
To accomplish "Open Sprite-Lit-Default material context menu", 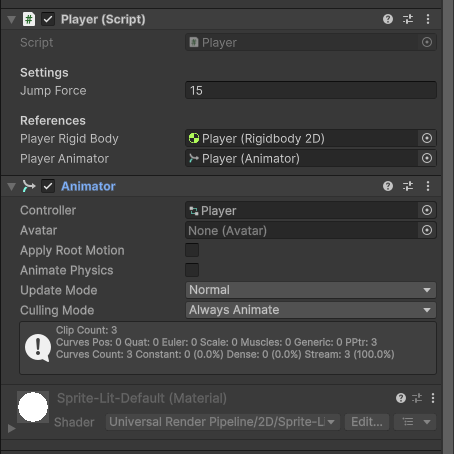I will coord(433,398).
